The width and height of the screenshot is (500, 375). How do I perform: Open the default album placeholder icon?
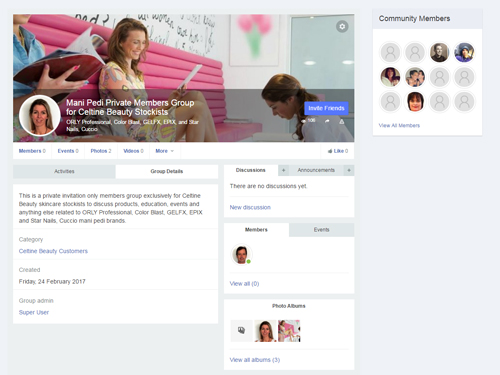[x=241, y=331]
